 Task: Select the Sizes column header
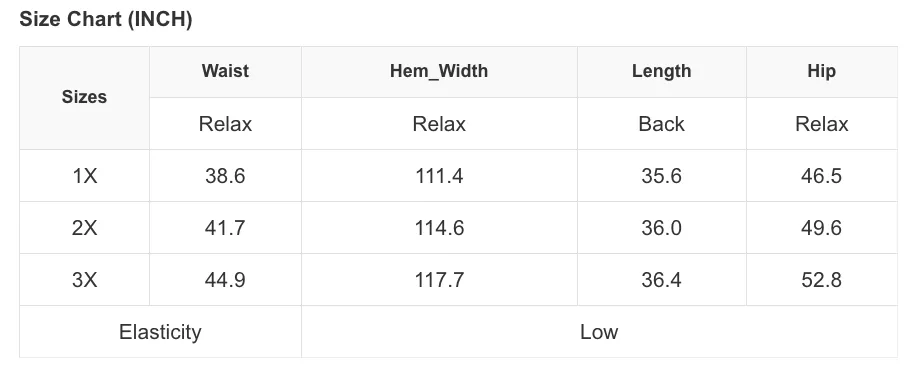point(84,97)
